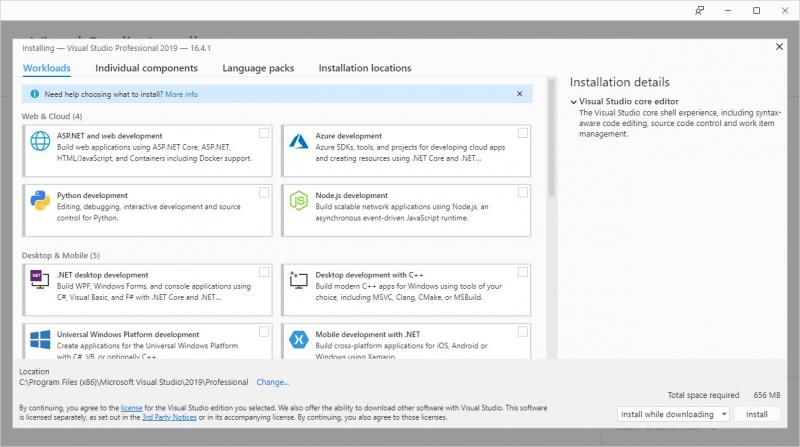This screenshot has width=800, height=447.
Task: Close the Visual Studio Installer outer window
Action: click(x=785, y=10)
